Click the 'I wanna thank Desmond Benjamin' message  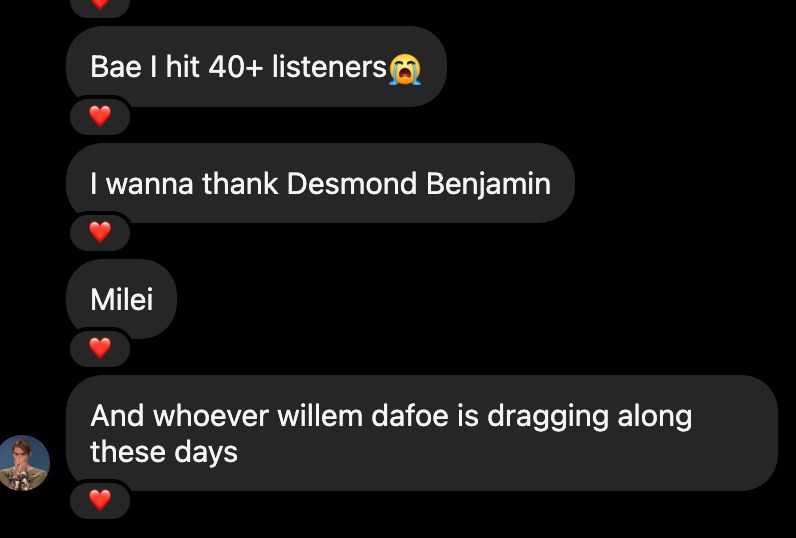pyautogui.click(x=320, y=183)
